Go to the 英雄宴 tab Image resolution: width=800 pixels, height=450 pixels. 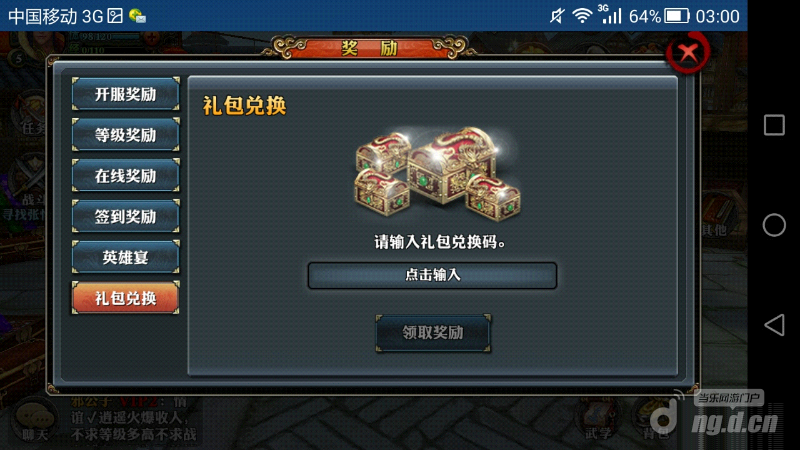tap(126, 257)
